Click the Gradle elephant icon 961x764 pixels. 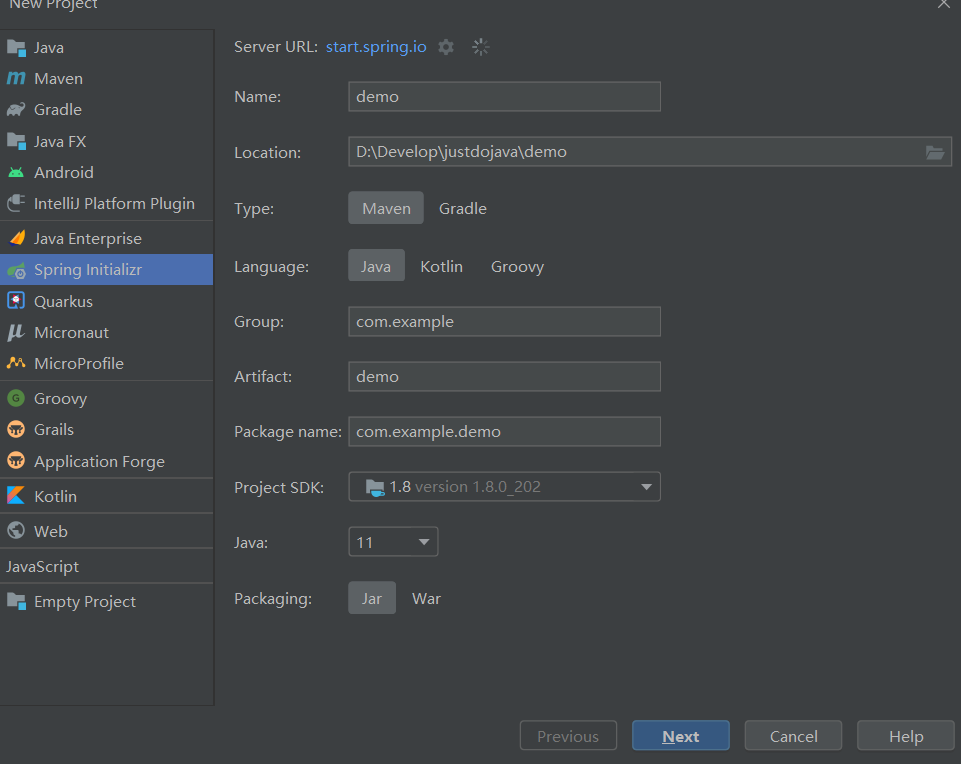click(16, 110)
